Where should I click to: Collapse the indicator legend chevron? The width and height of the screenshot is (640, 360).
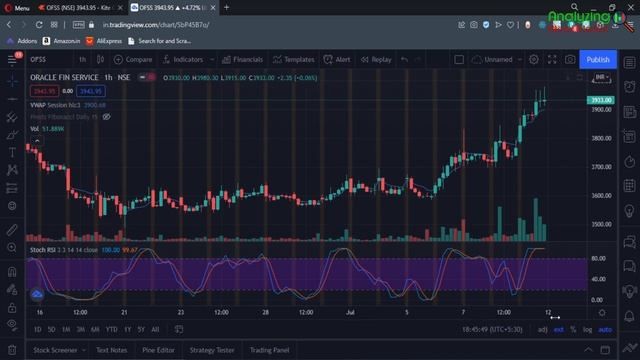[x=37, y=141]
